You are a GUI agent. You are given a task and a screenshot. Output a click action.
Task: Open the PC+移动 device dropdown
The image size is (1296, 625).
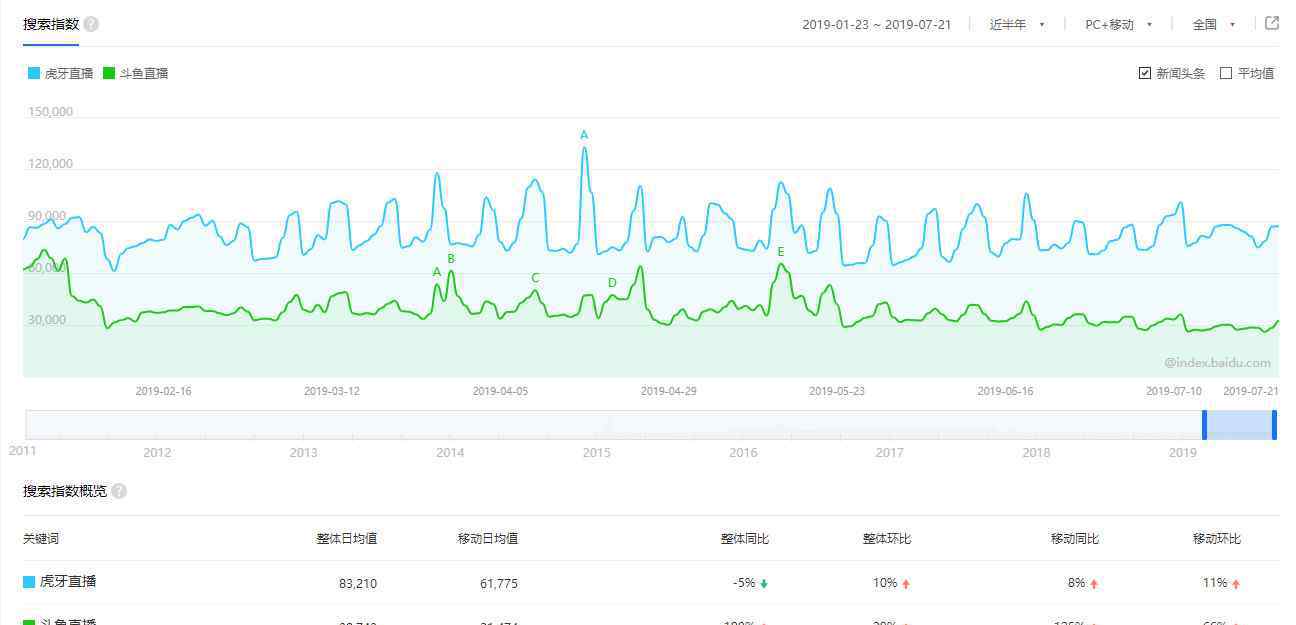tap(1119, 24)
